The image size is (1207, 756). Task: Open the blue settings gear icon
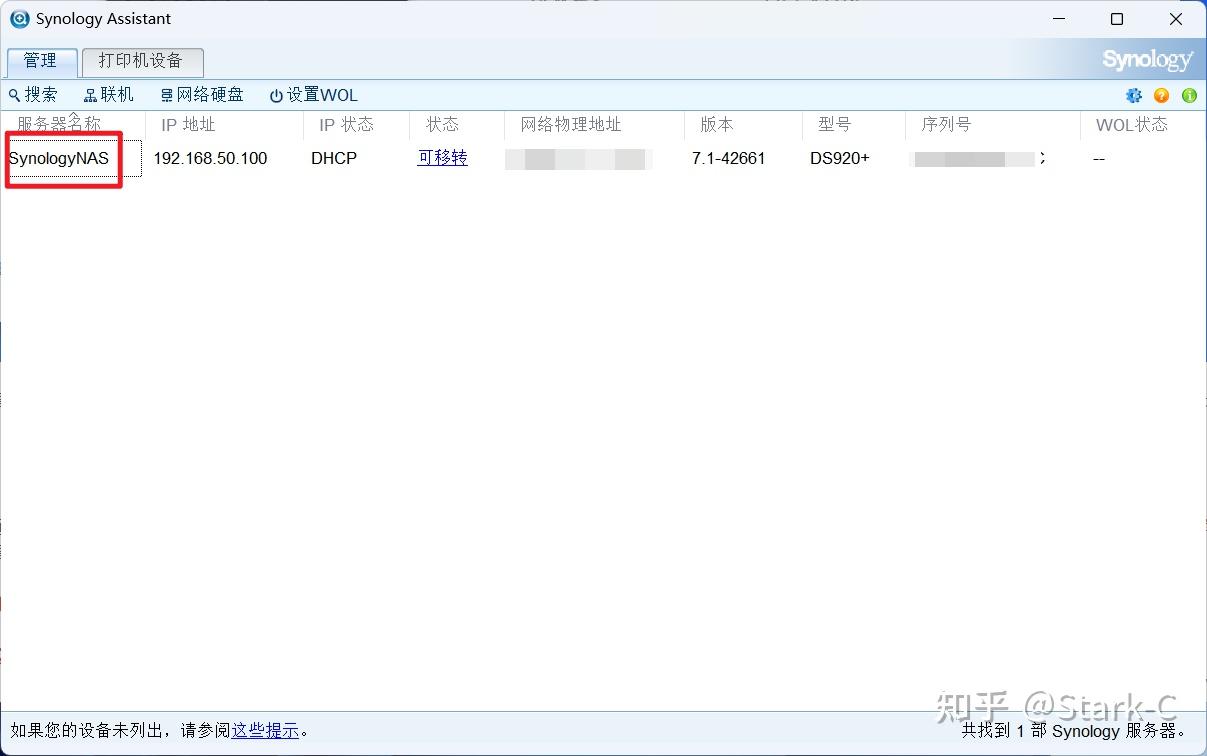coord(1134,95)
